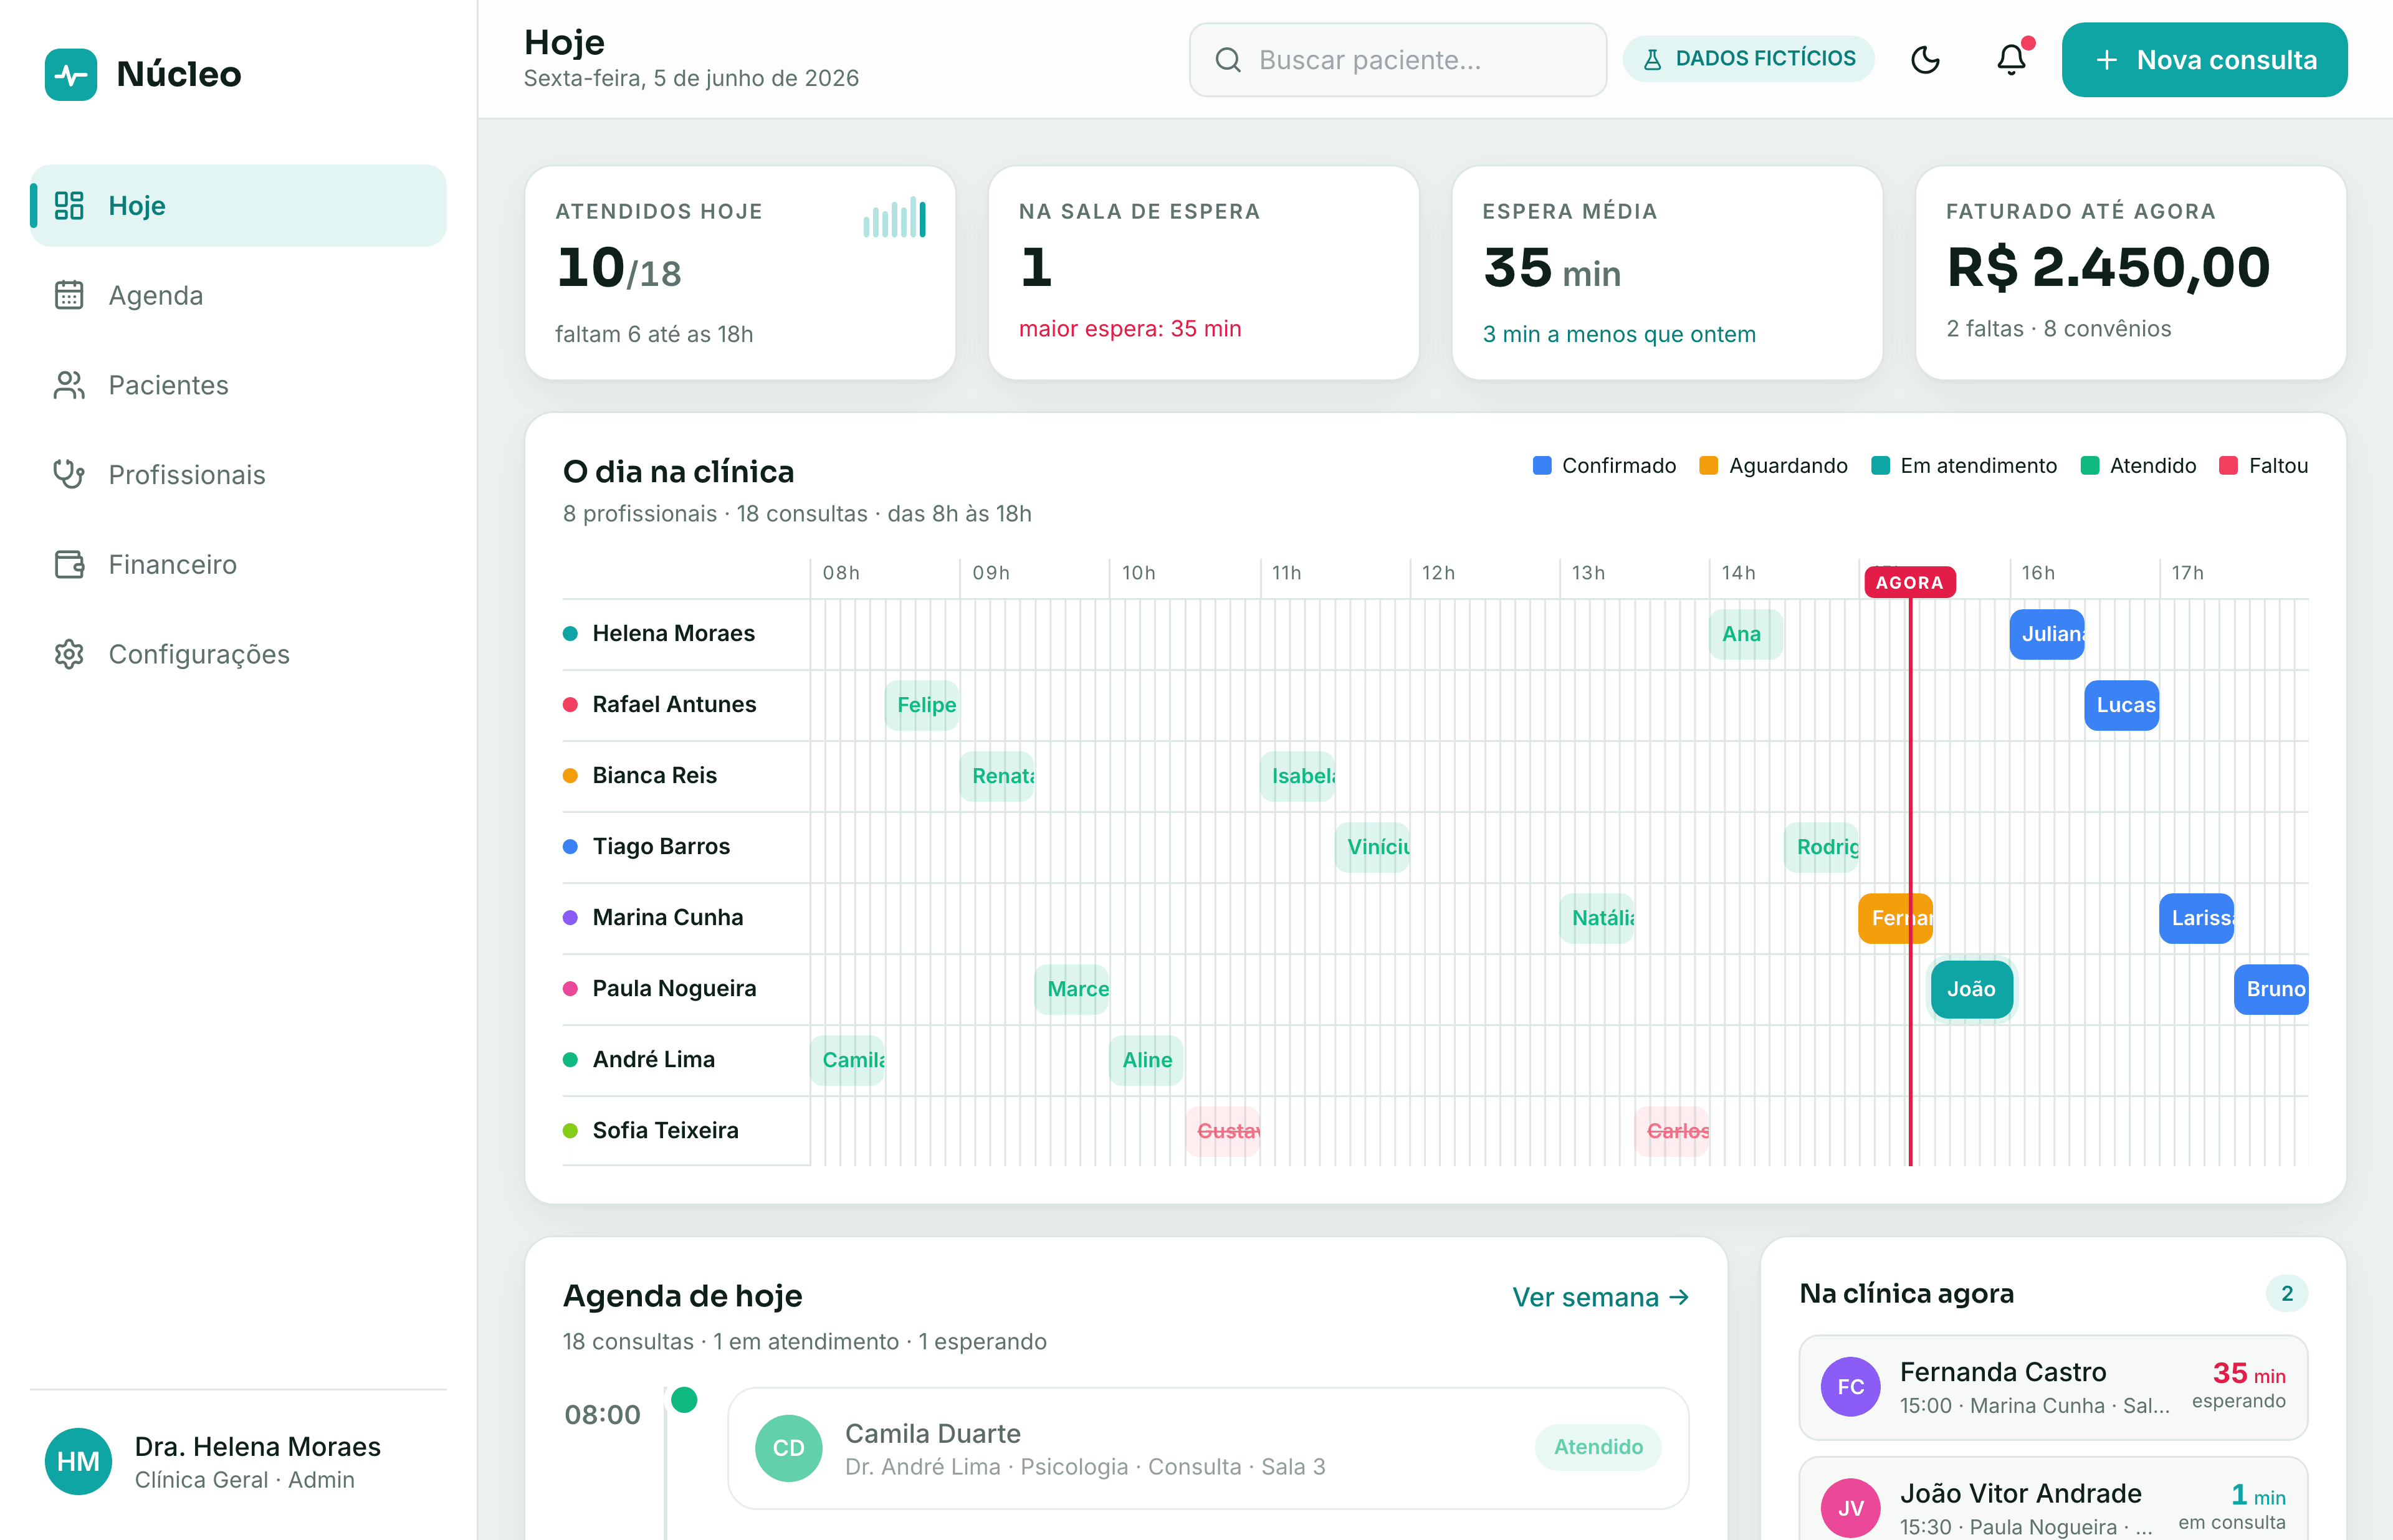Select the AGORA timeline marker
Image resolution: width=2393 pixels, height=1540 pixels.
(1909, 582)
